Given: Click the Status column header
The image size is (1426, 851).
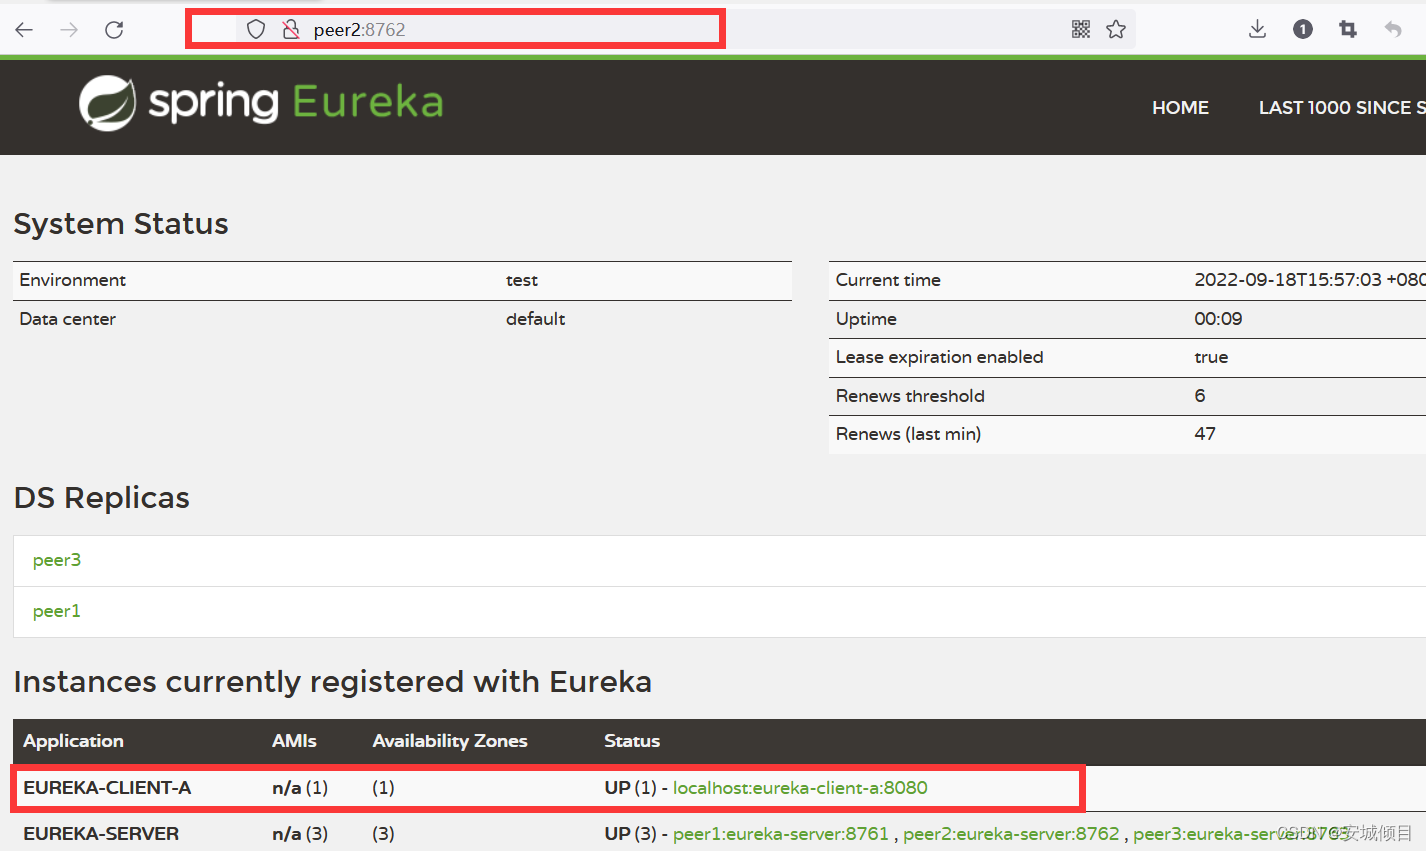Looking at the screenshot, I should [632, 741].
